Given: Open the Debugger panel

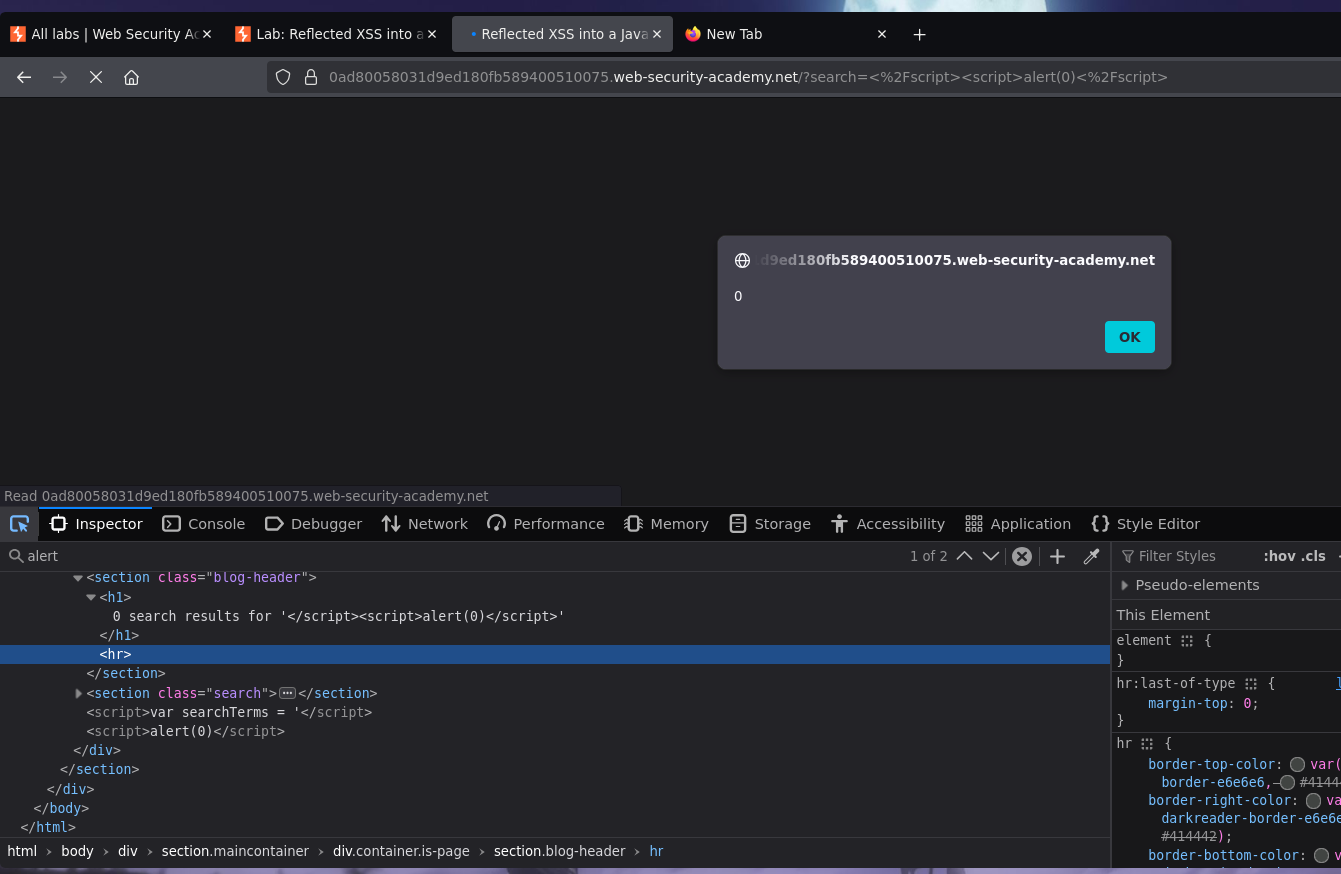Looking at the screenshot, I should [313, 524].
